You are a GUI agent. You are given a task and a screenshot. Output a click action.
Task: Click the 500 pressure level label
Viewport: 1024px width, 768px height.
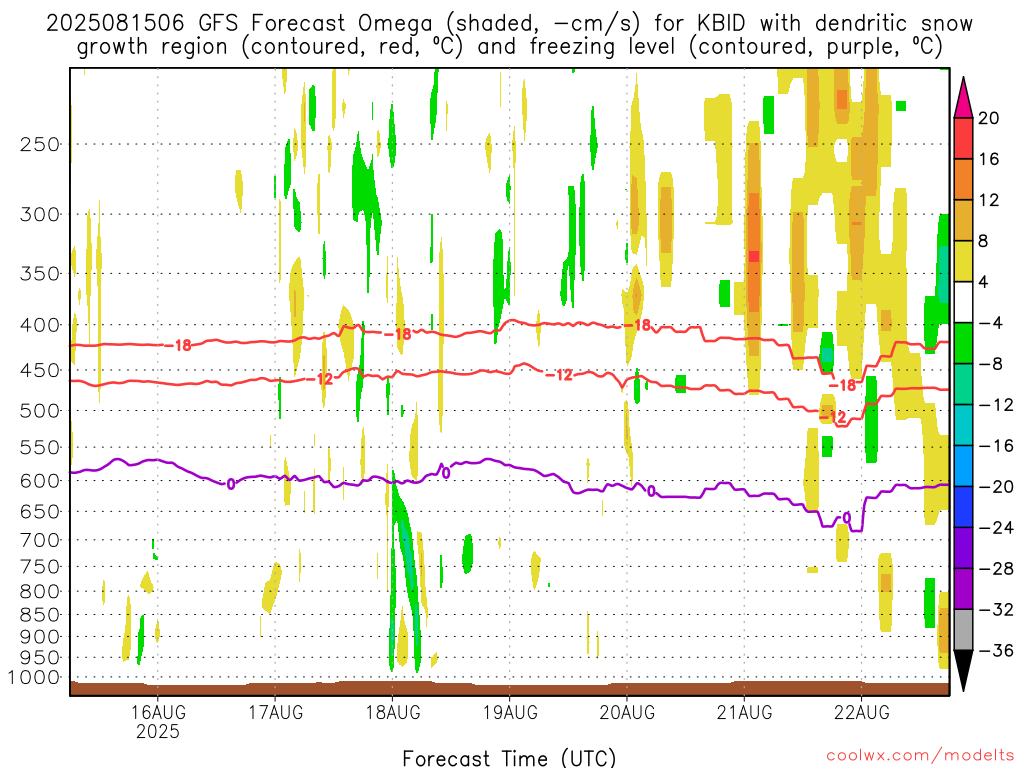pos(40,411)
